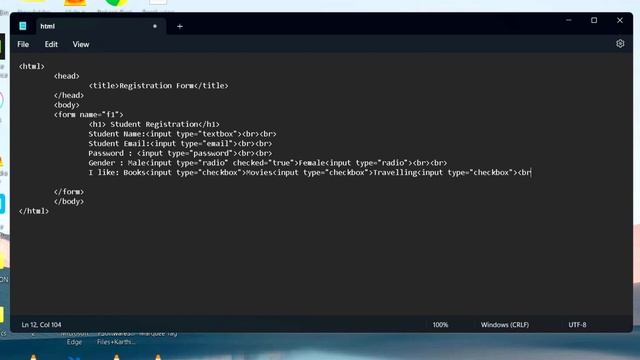Click the I like checkbox line
This screenshot has width=640, height=360.
click(x=310, y=173)
